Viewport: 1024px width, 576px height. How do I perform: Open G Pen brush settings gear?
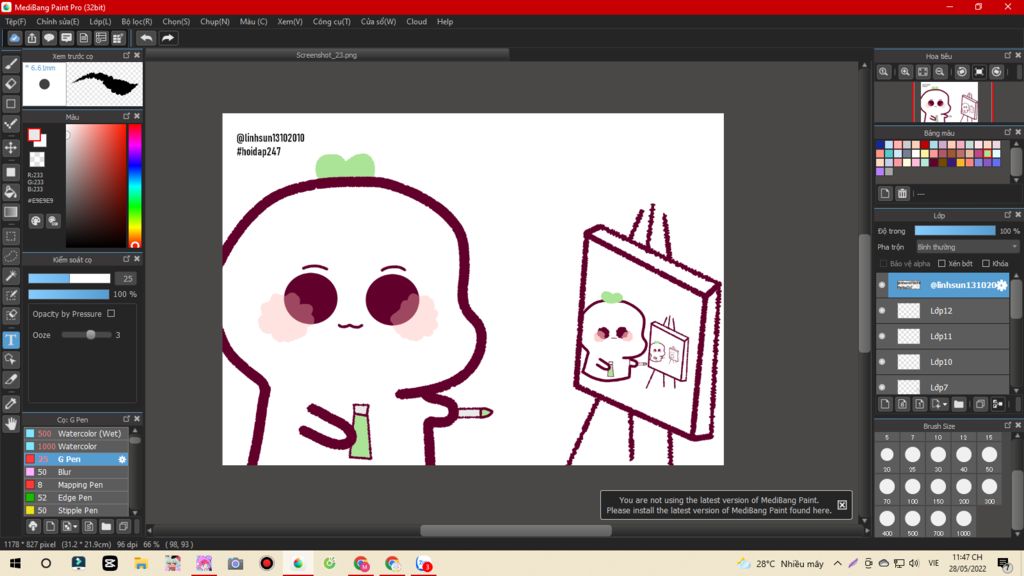coord(122,459)
